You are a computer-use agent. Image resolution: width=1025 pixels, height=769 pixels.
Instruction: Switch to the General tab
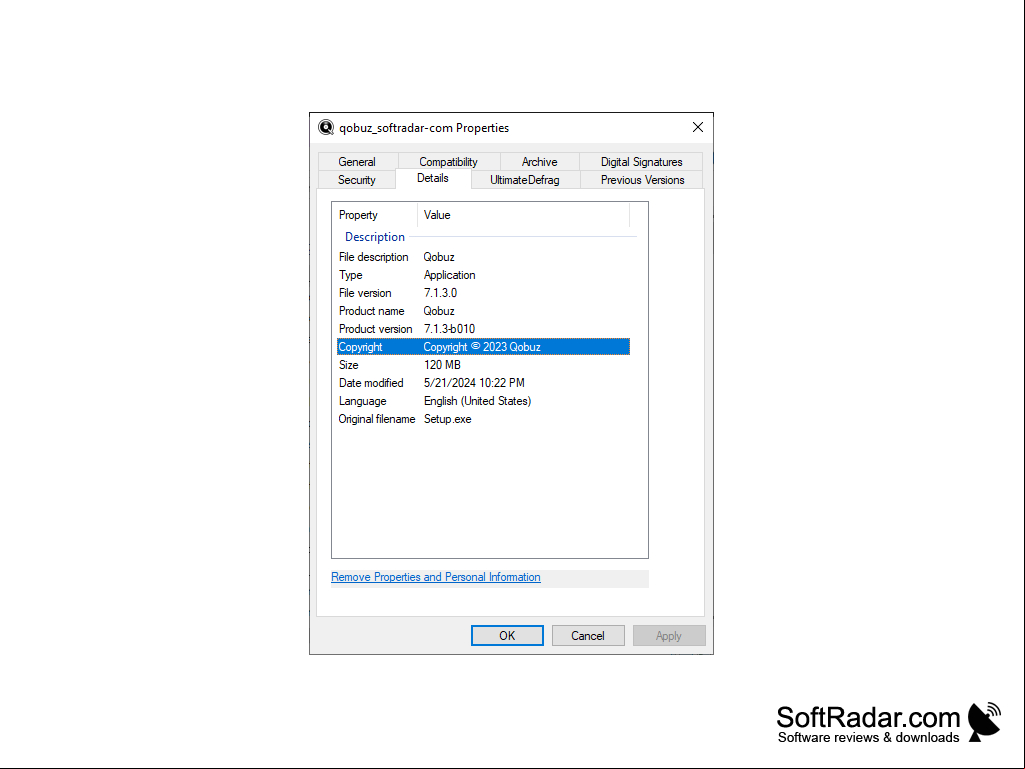[357, 162]
